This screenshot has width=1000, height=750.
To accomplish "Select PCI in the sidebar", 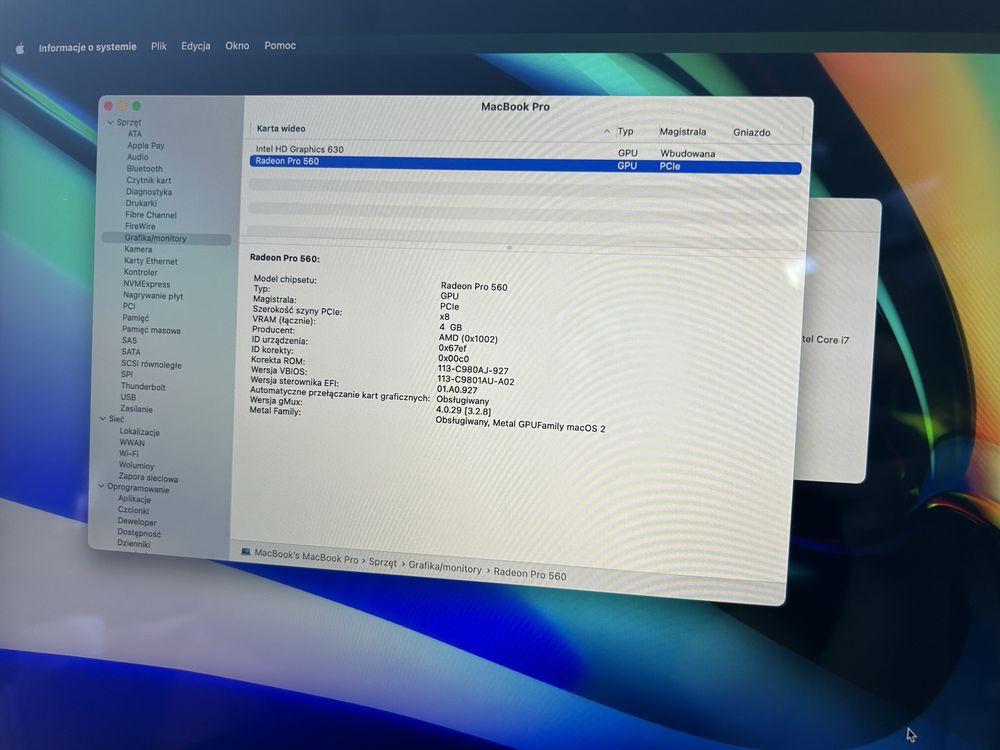I will (x=129, y=306).
